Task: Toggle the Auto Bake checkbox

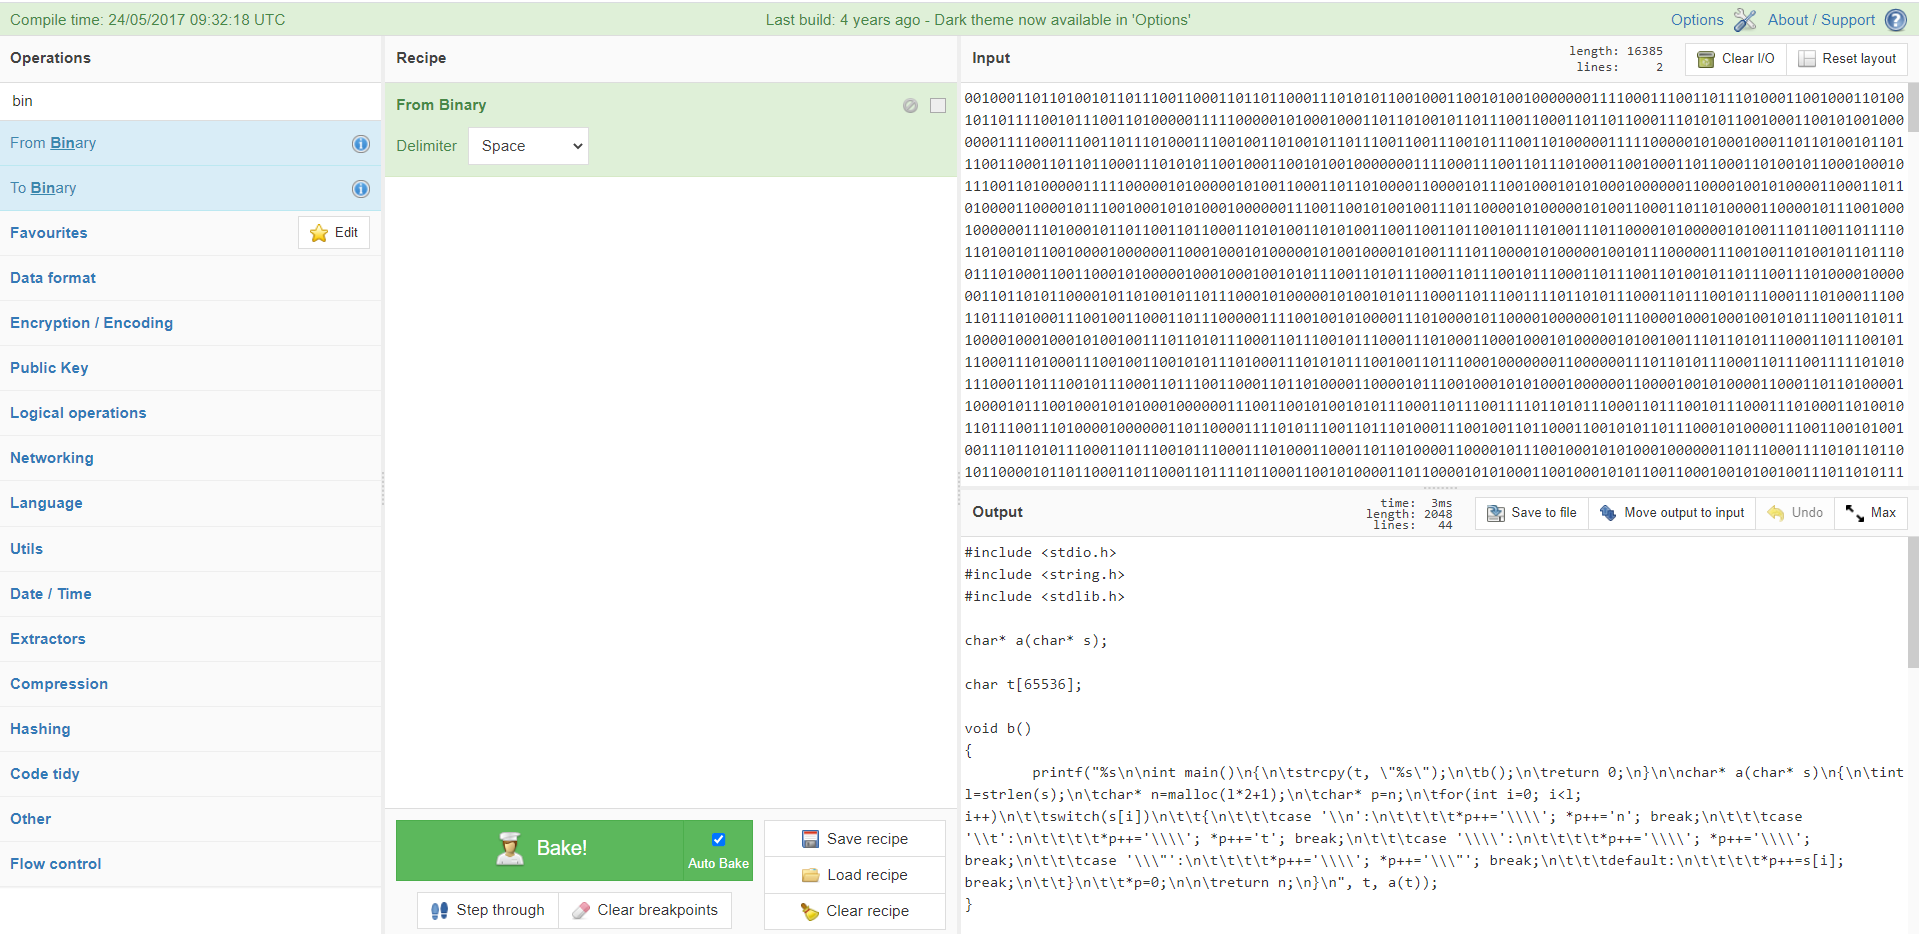Action: coord(718,840)
